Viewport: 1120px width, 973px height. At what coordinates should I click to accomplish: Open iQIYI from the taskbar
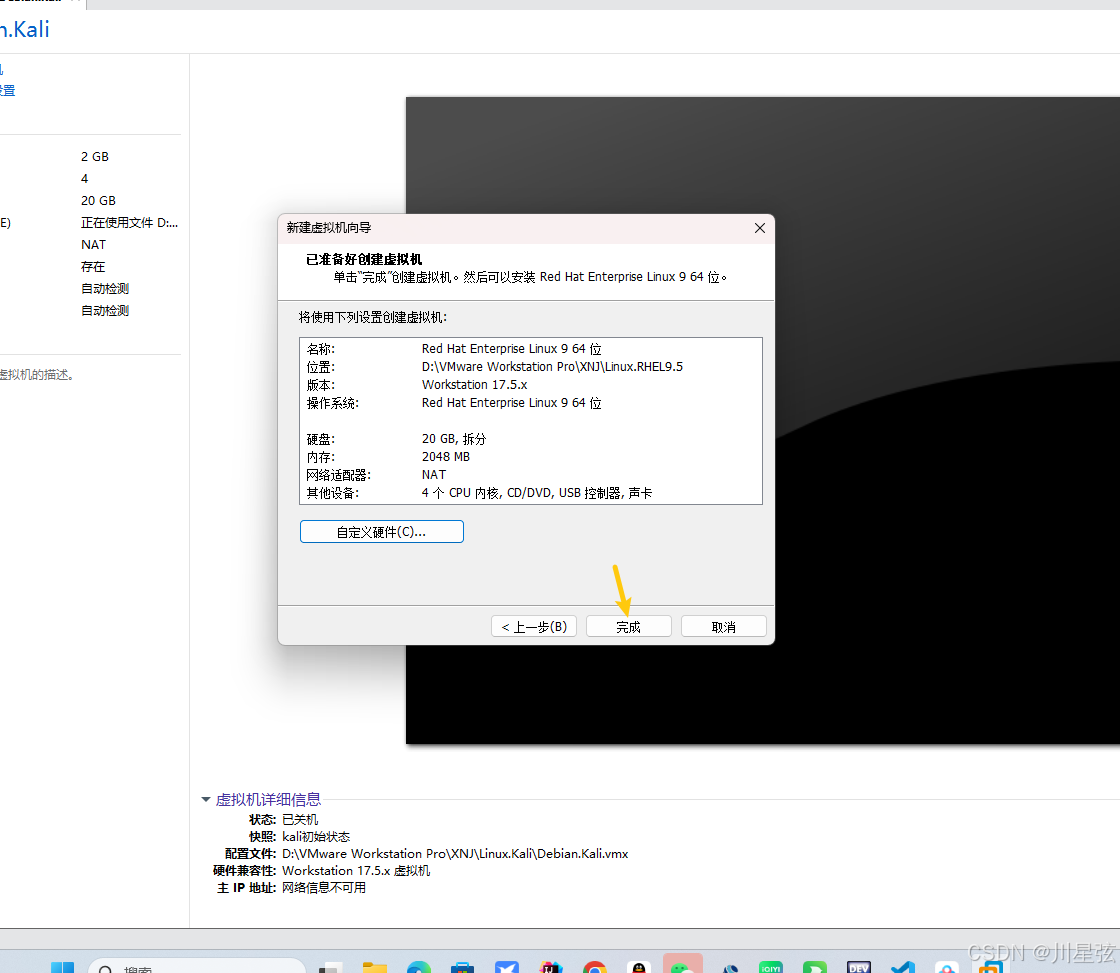click(x=771, y=967)
